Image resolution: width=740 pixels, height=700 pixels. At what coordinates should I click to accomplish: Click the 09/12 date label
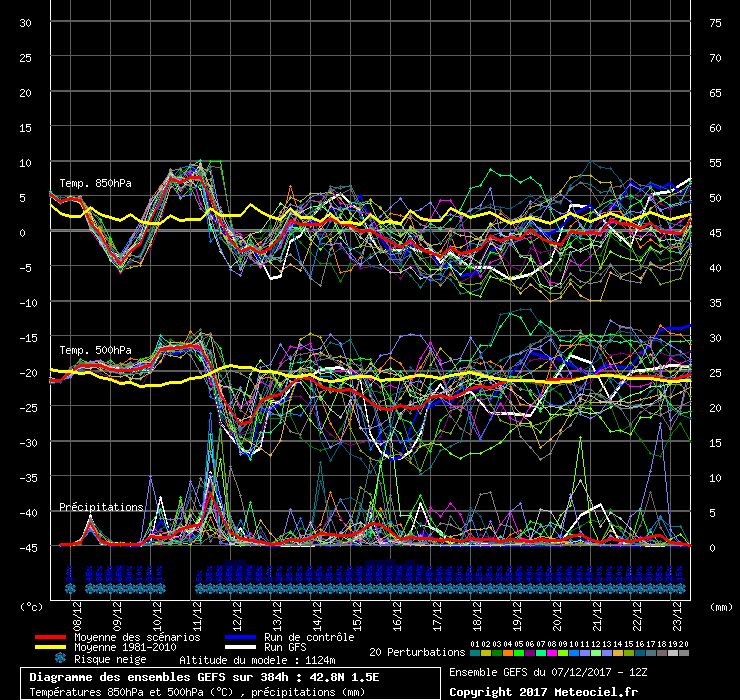coord(117,616)
